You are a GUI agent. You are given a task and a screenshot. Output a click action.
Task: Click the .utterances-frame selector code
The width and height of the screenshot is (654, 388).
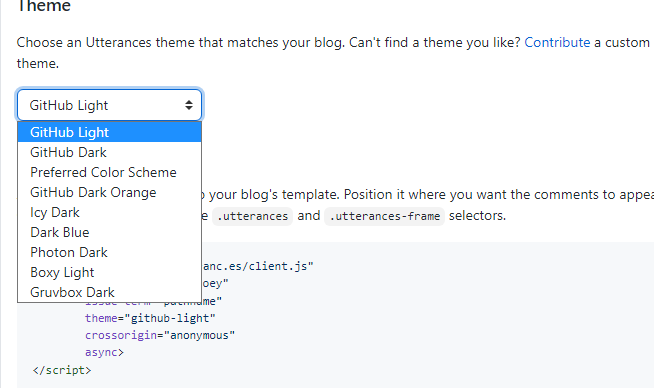[x=385, y=216]
